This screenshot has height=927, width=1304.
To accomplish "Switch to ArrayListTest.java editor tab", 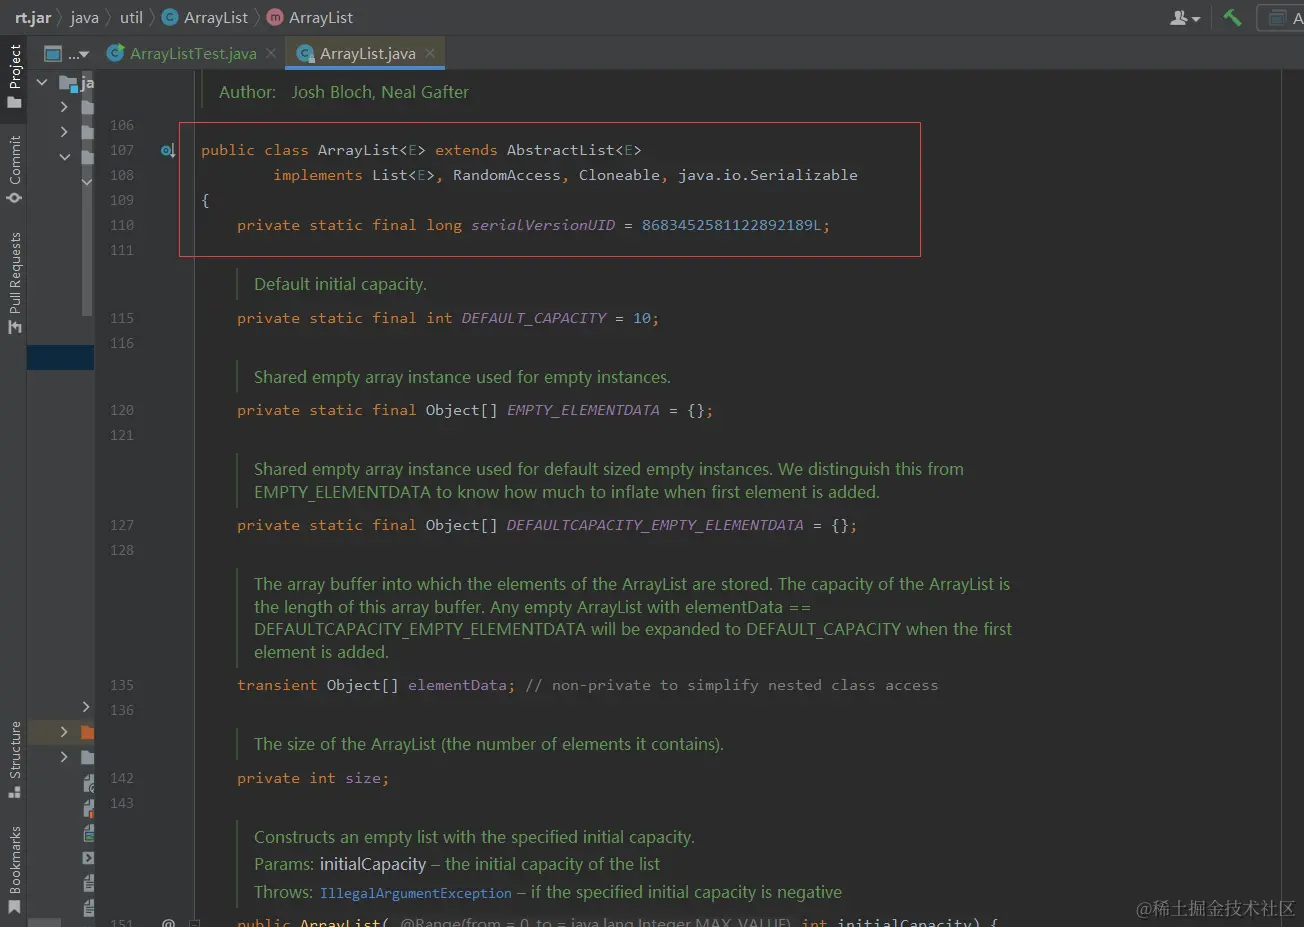I will (x=192, y=53).
